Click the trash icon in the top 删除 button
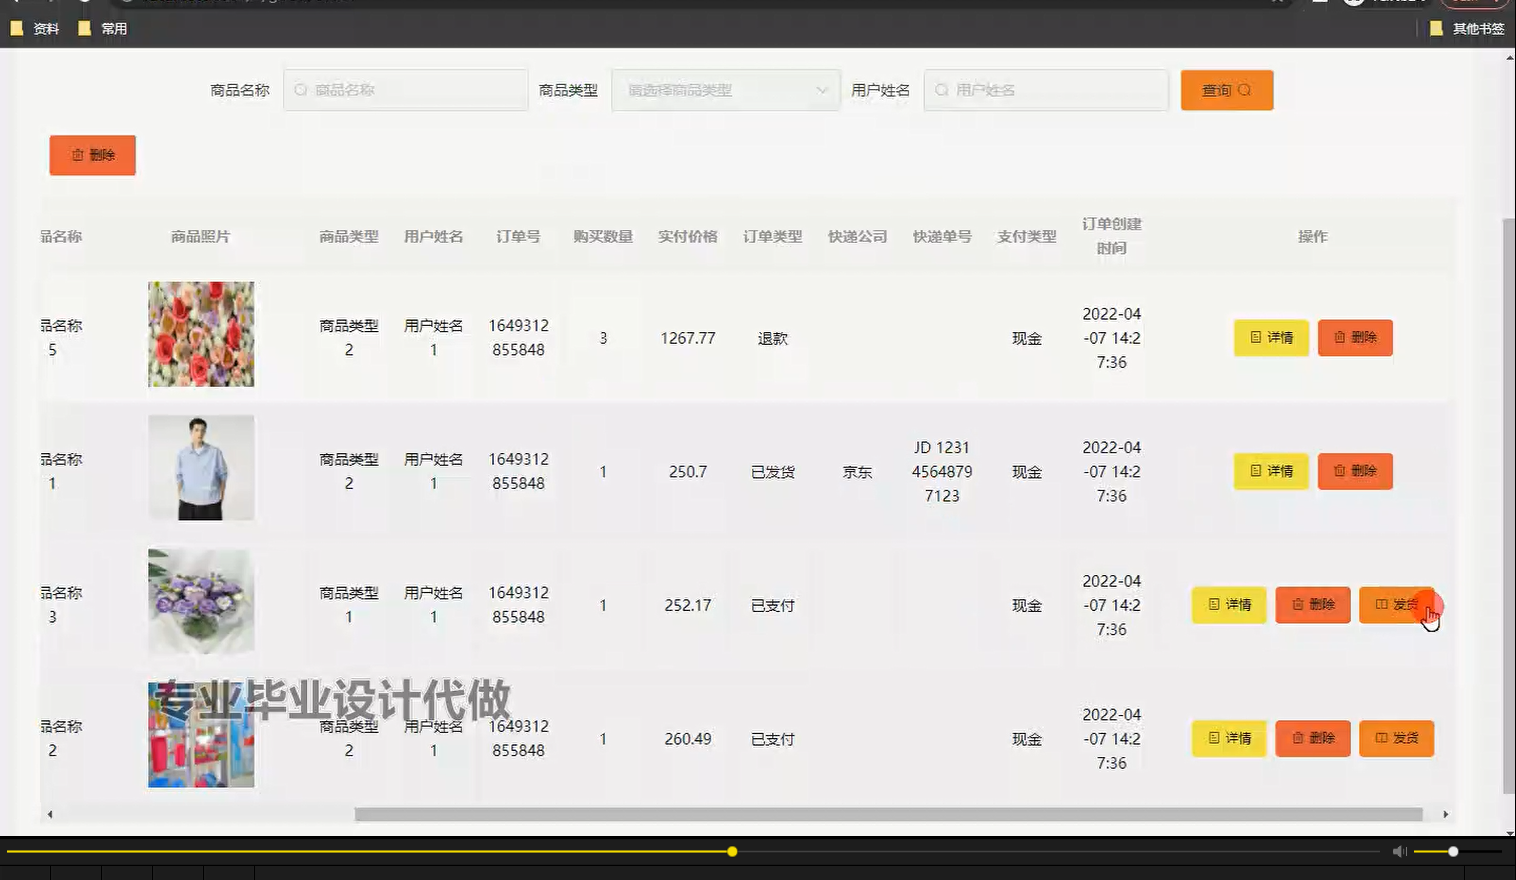The height and width of the screenshot is (880, 1516). [x=80, y=155]
